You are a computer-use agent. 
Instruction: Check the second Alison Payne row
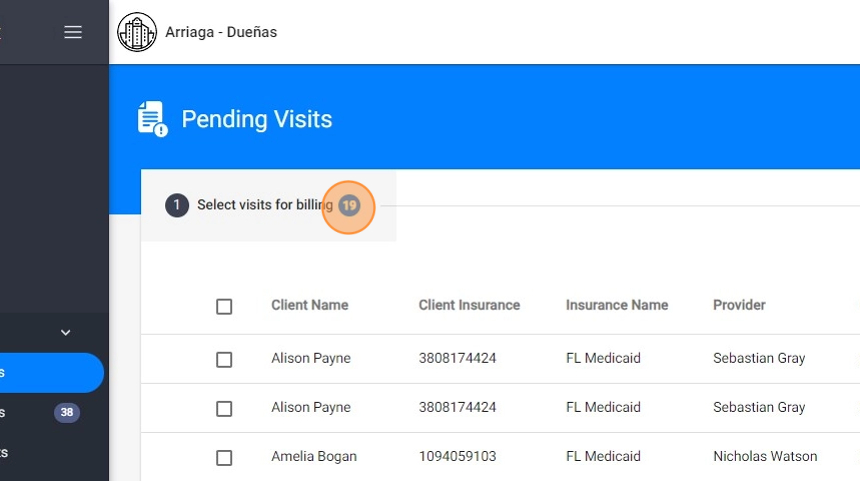224,408
